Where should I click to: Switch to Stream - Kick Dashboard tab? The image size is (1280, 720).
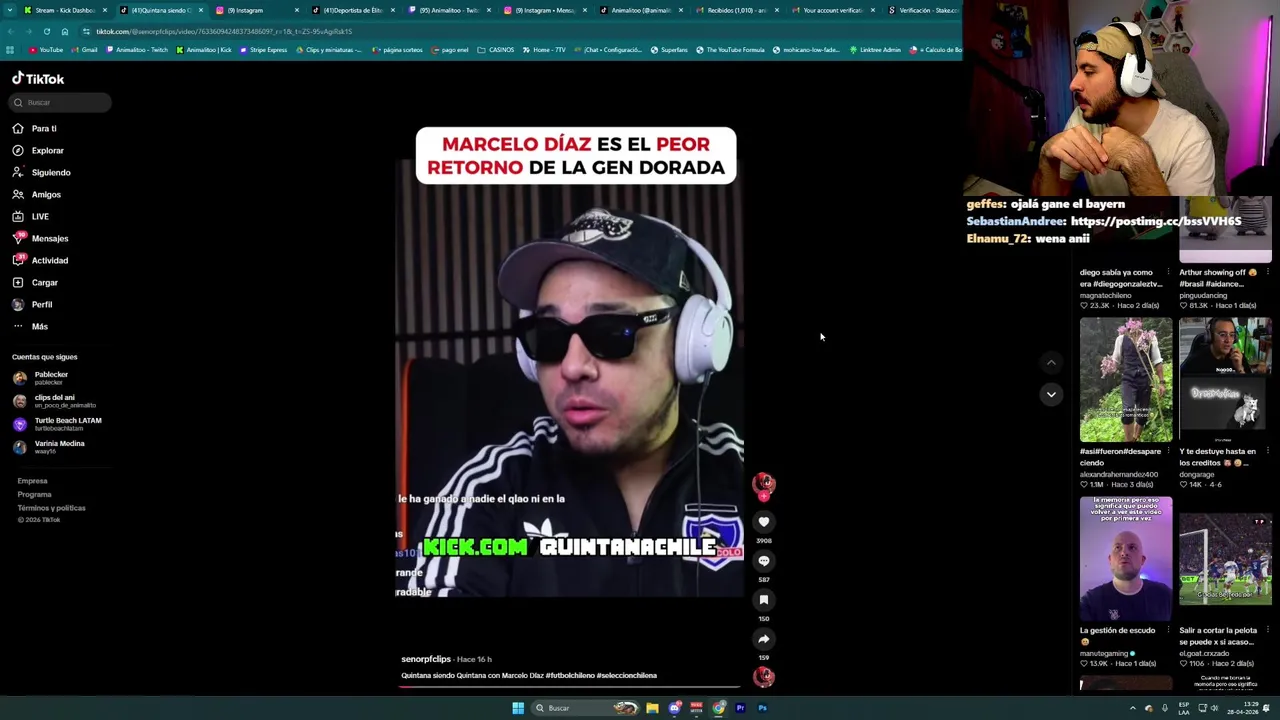(65, 10)
